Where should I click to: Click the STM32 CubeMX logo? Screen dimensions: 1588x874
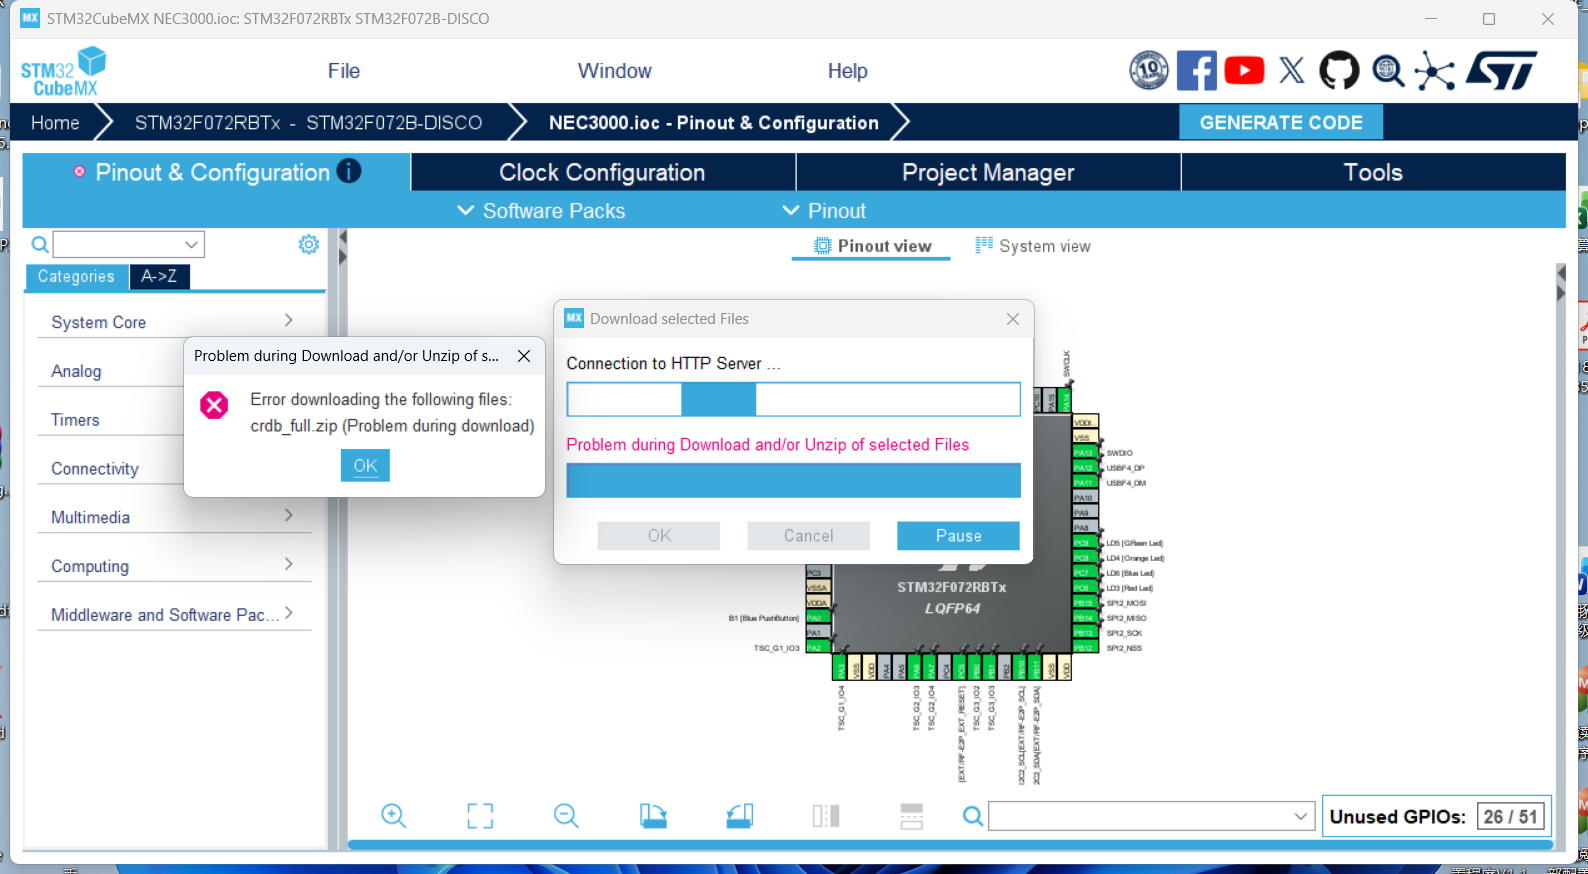(x=62, y=72)
